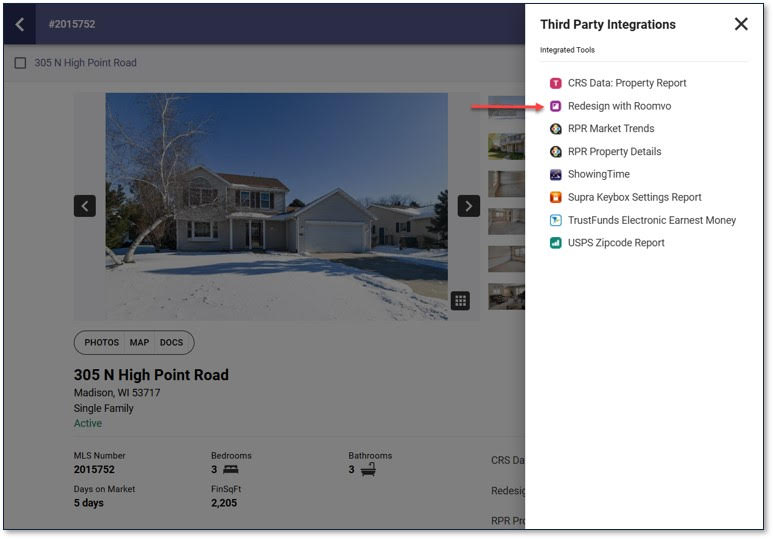Go back using the header arrow
This screenshot has width=773, height=539.
[20, 24]
